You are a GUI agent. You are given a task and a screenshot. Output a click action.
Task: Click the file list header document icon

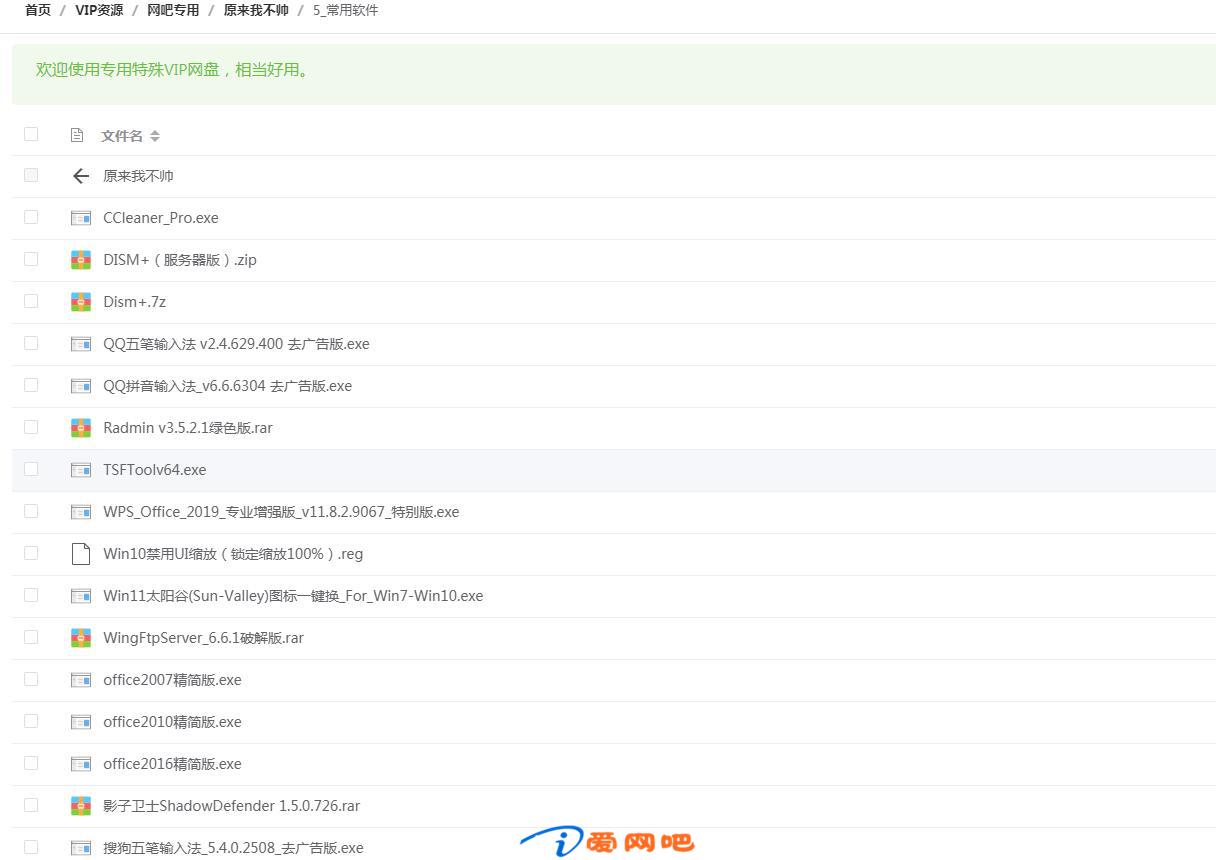77,135
